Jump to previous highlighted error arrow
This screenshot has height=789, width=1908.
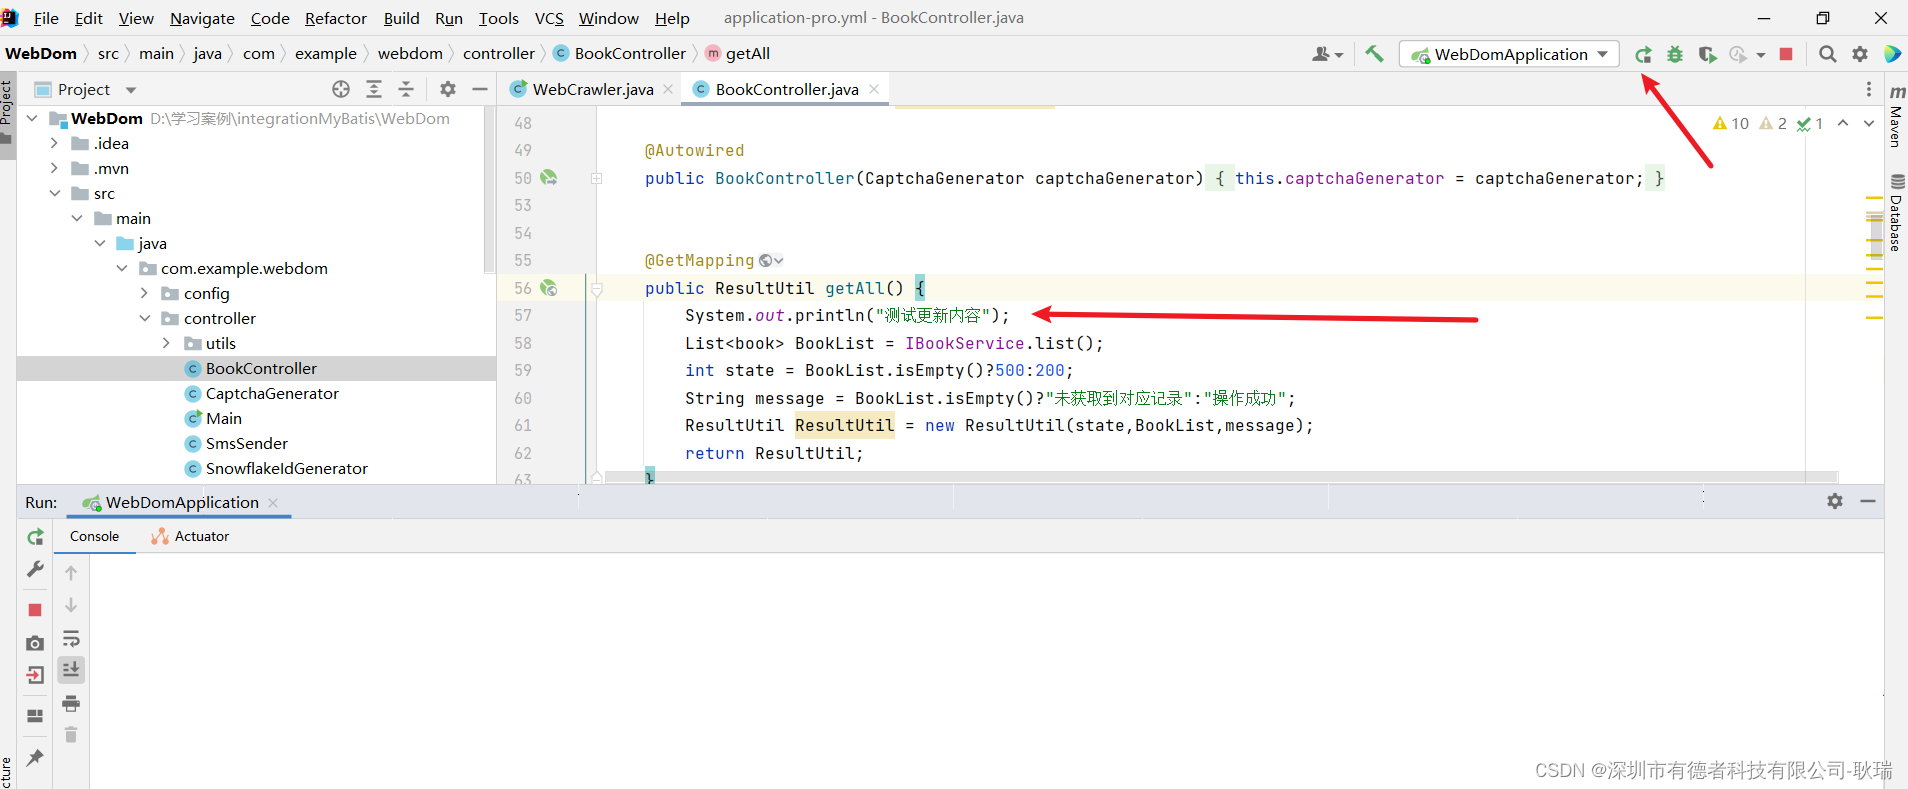(x=1843, y=123)
